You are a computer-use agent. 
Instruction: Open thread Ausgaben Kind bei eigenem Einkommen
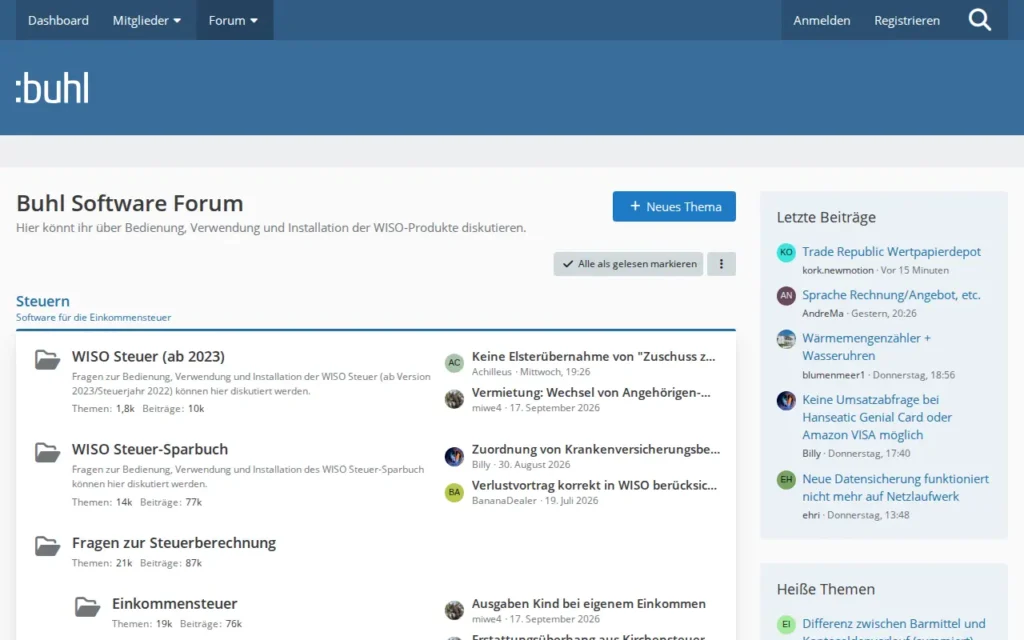point(588,604)
